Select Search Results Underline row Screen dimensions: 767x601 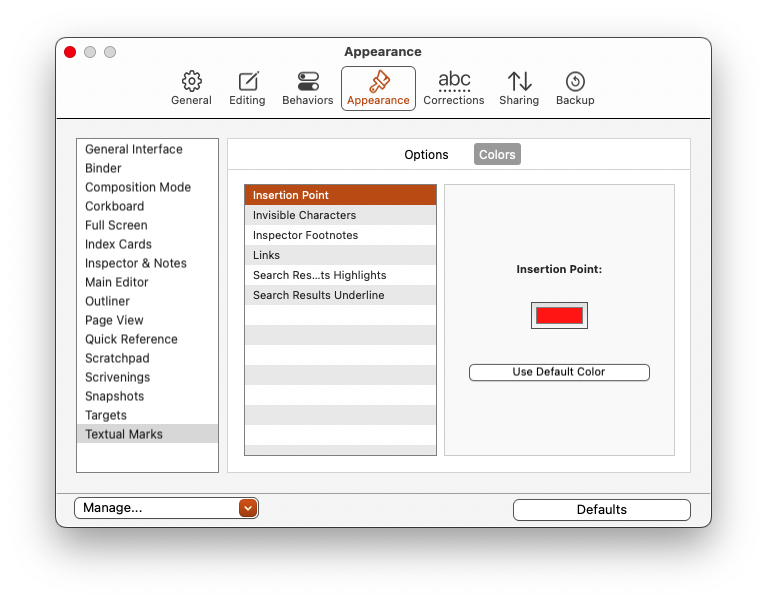coord(340,295)
